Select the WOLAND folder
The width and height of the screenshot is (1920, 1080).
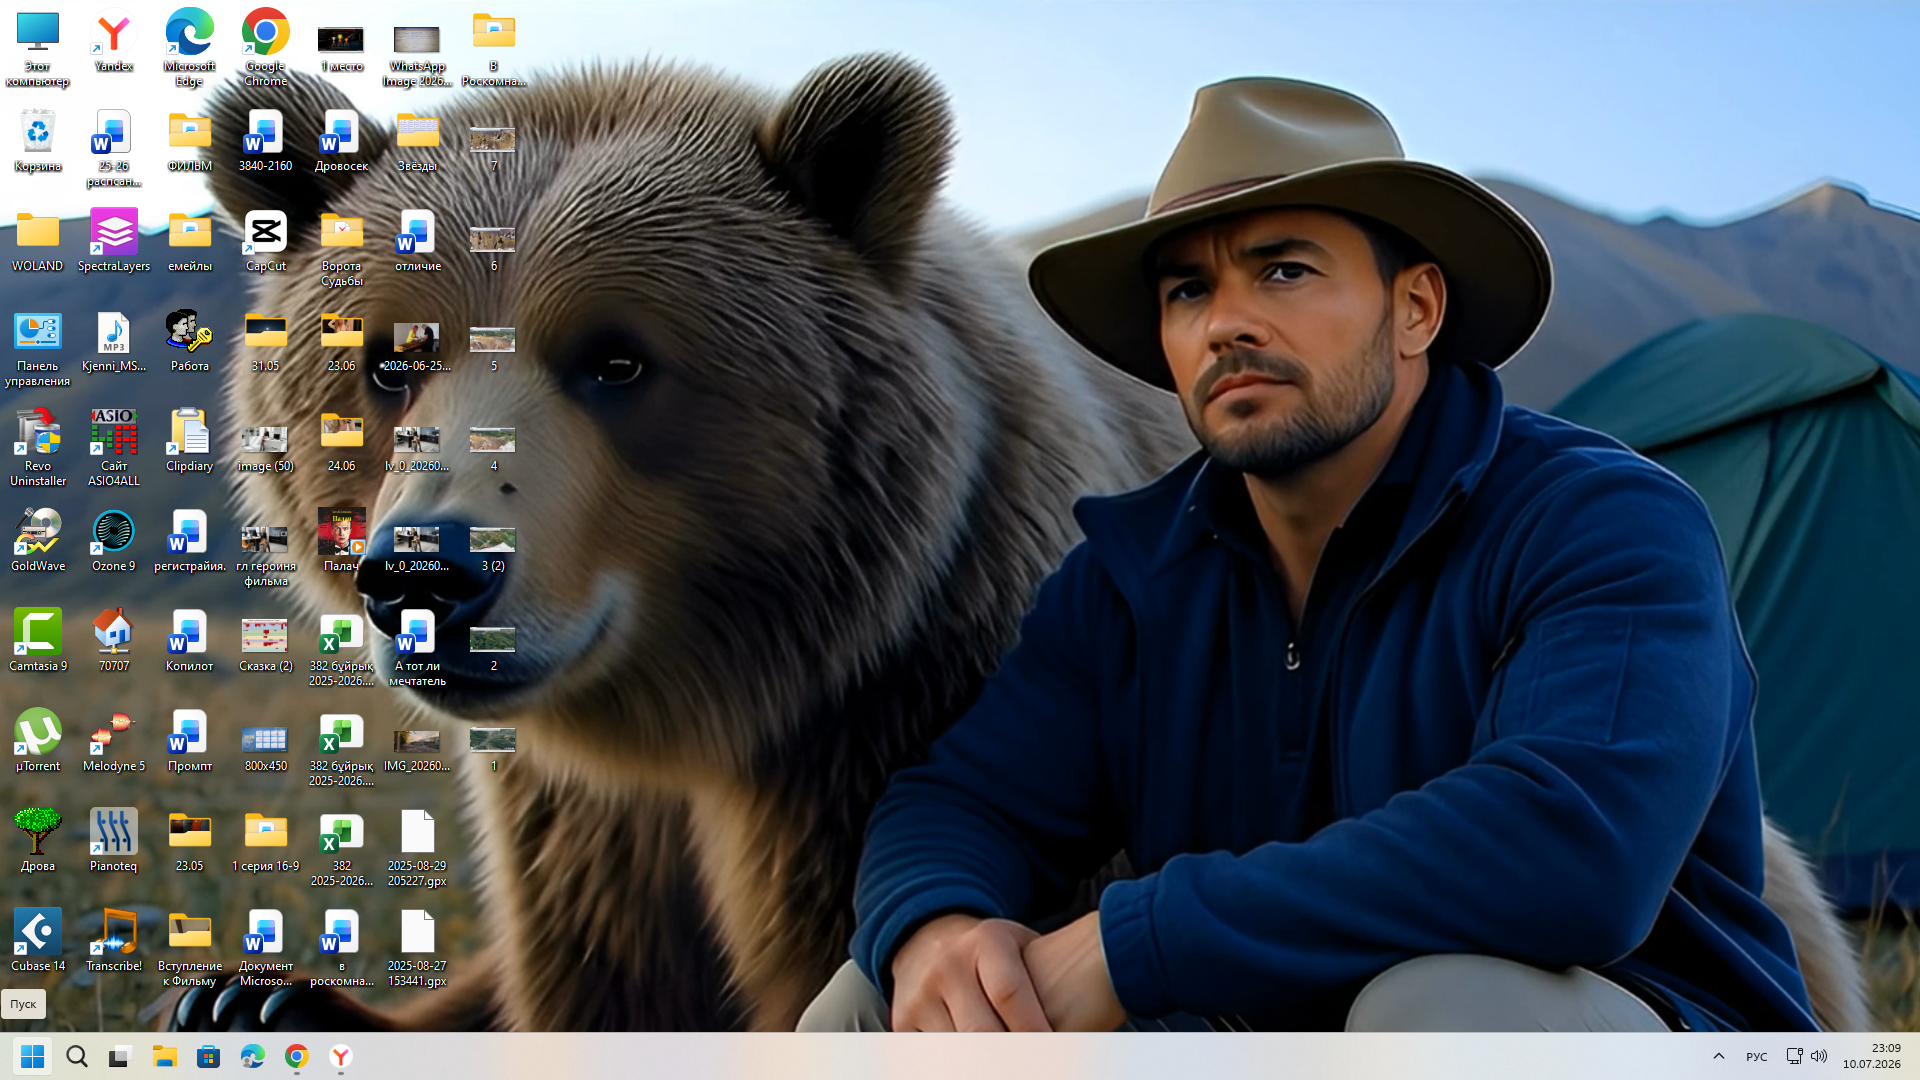point(38,240)
